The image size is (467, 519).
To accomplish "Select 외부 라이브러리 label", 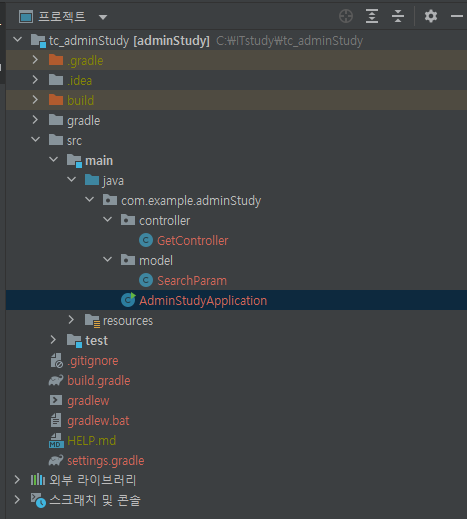I will coord(93,480).
